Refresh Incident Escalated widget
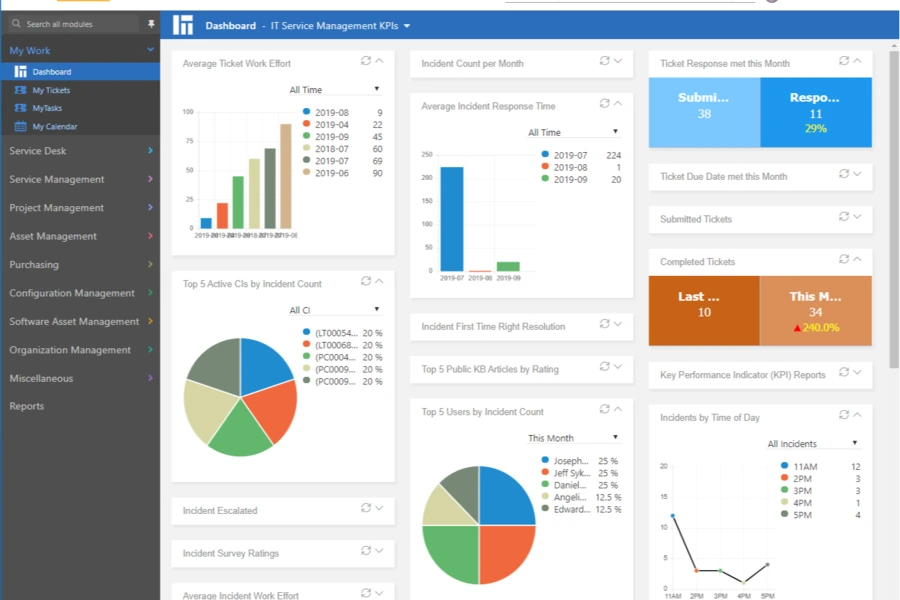This screenshot has width=900, height=600. point(366,508)
